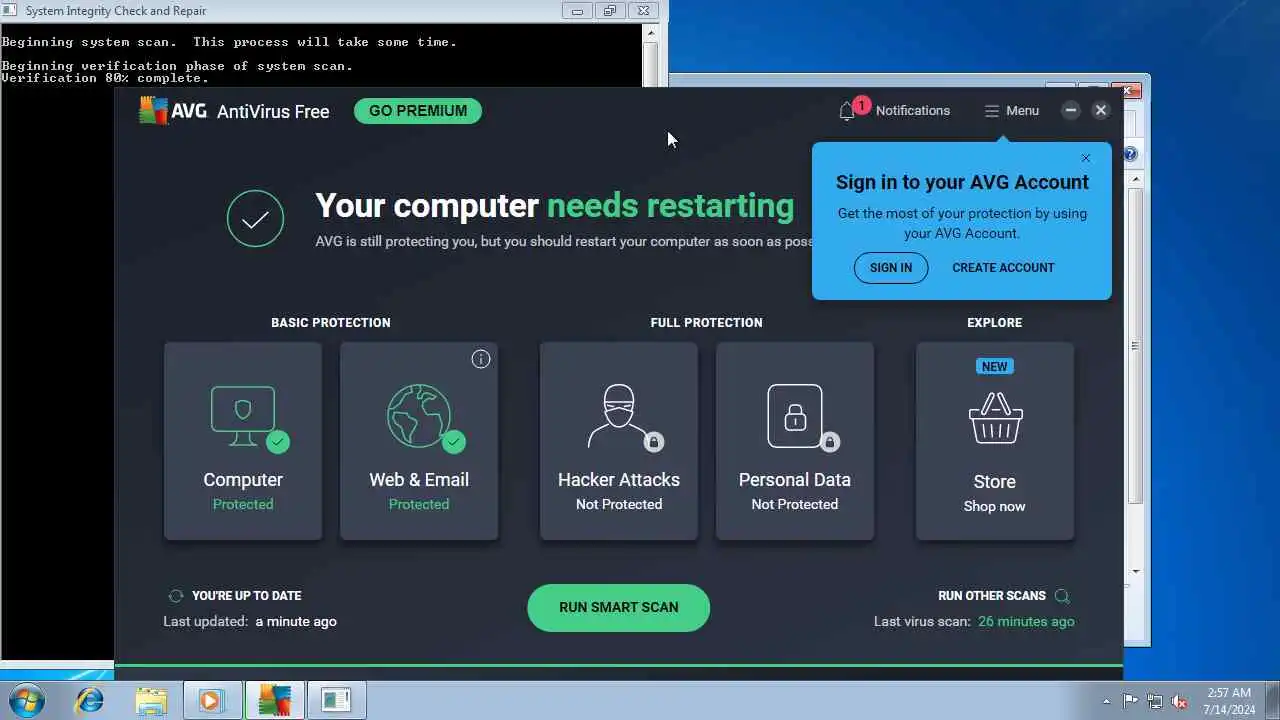Click the '26 minutes ago' last scan text

coord(1026,622)
